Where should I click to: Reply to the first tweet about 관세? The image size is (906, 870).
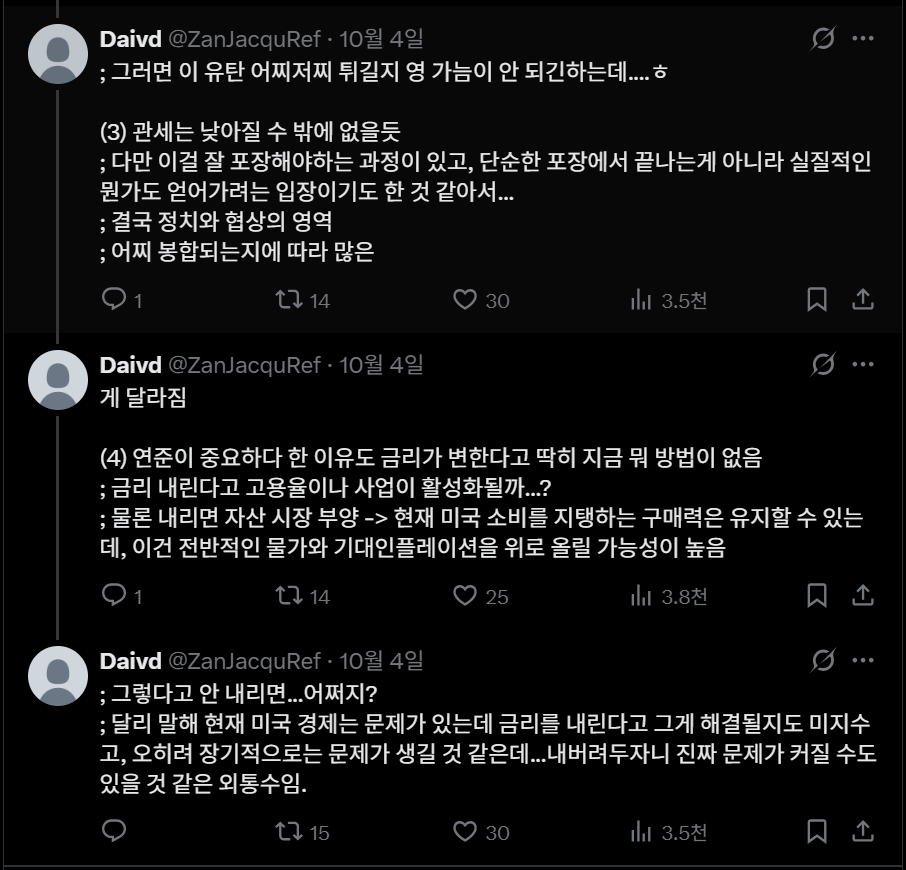[x=115, y=300]
